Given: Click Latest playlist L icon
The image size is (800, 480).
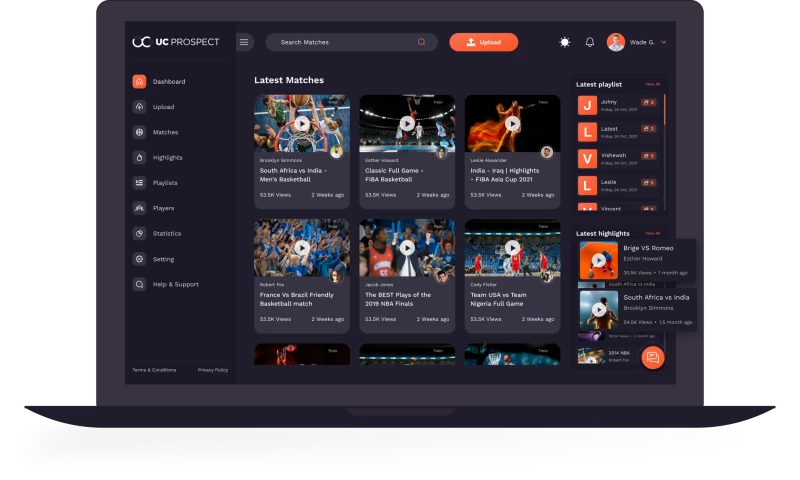Looking at the screenshot, I should (x=587, y=132).
